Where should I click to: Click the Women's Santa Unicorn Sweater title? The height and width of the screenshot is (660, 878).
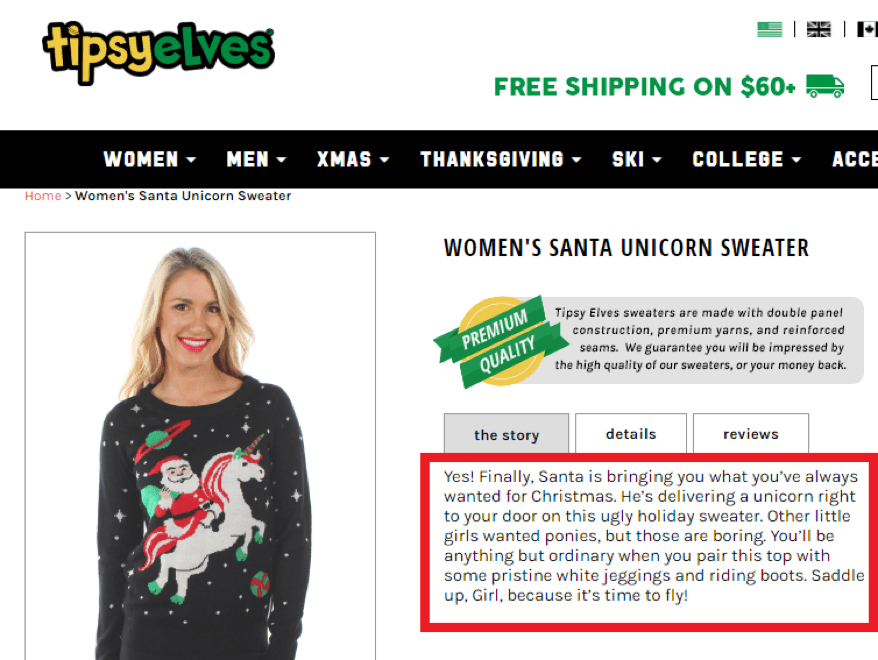[x=626, y=248]
